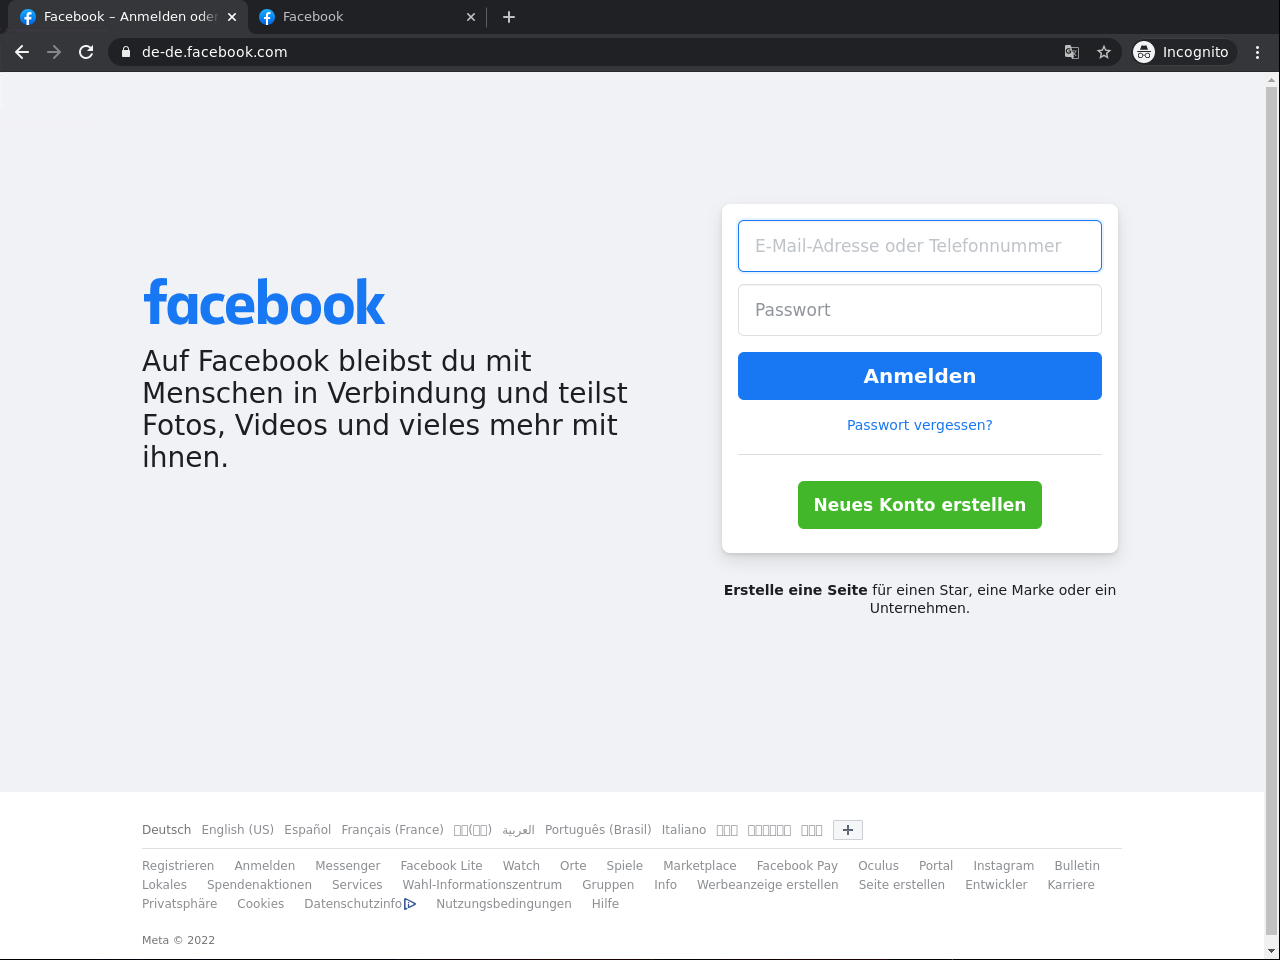Open the Spiele footer link
Screen dimensions: 1280x960
point(625,866)
